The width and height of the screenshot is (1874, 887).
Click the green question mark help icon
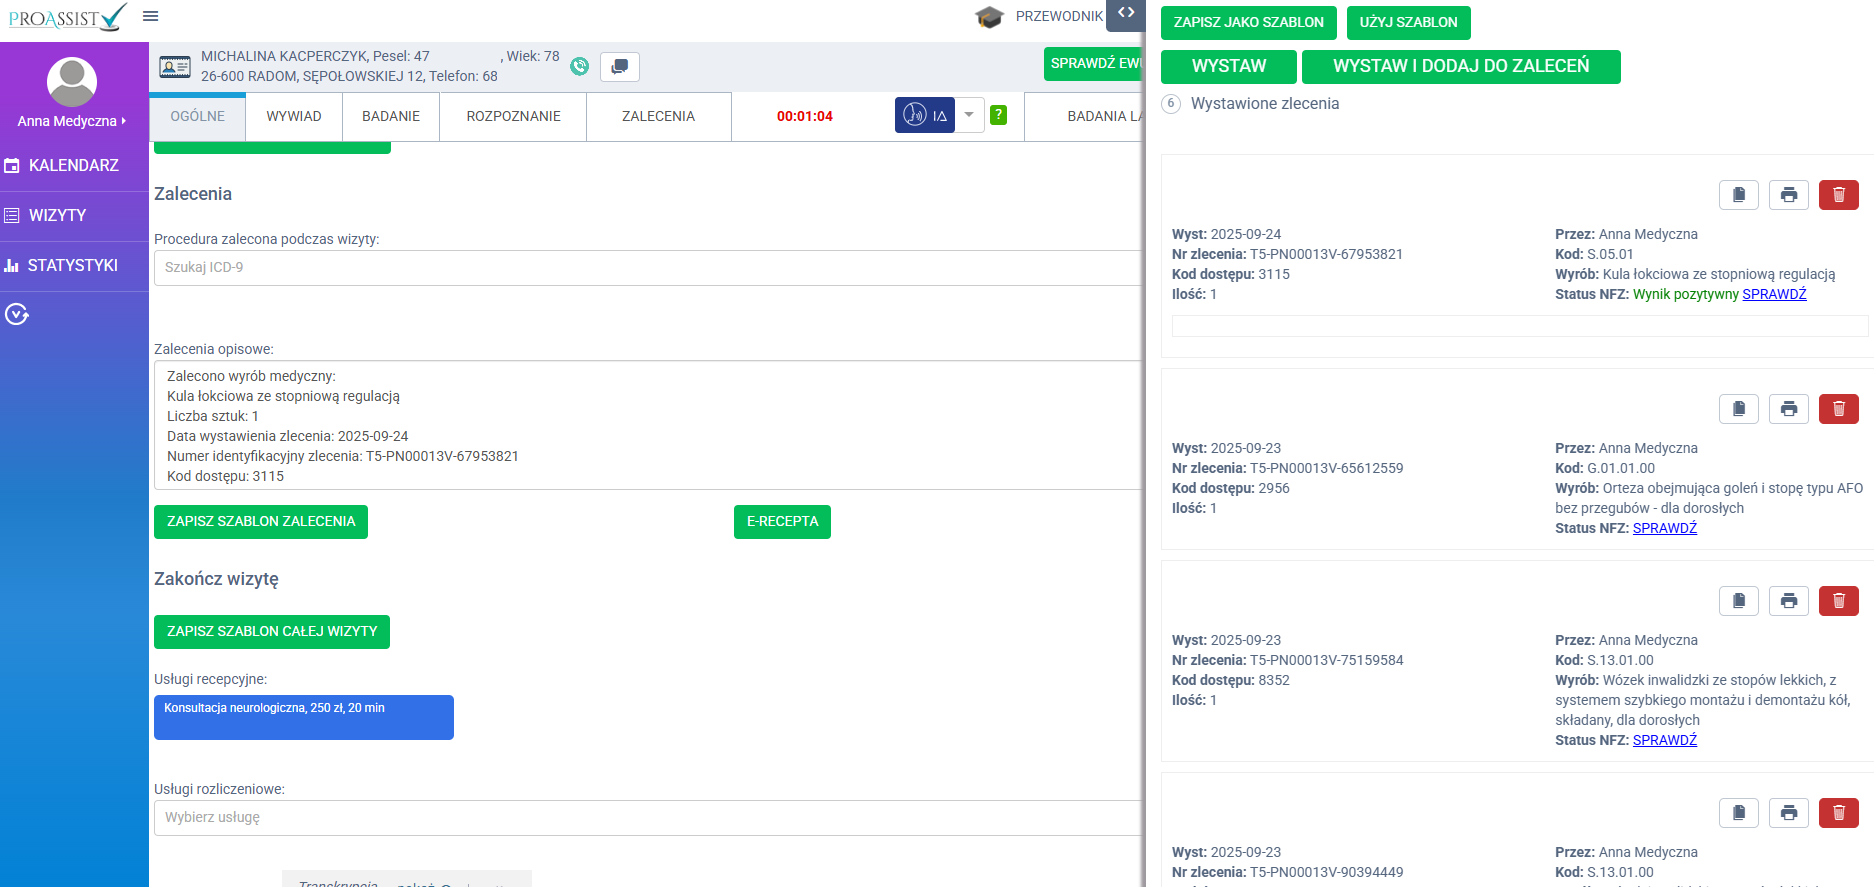(998, 115)
